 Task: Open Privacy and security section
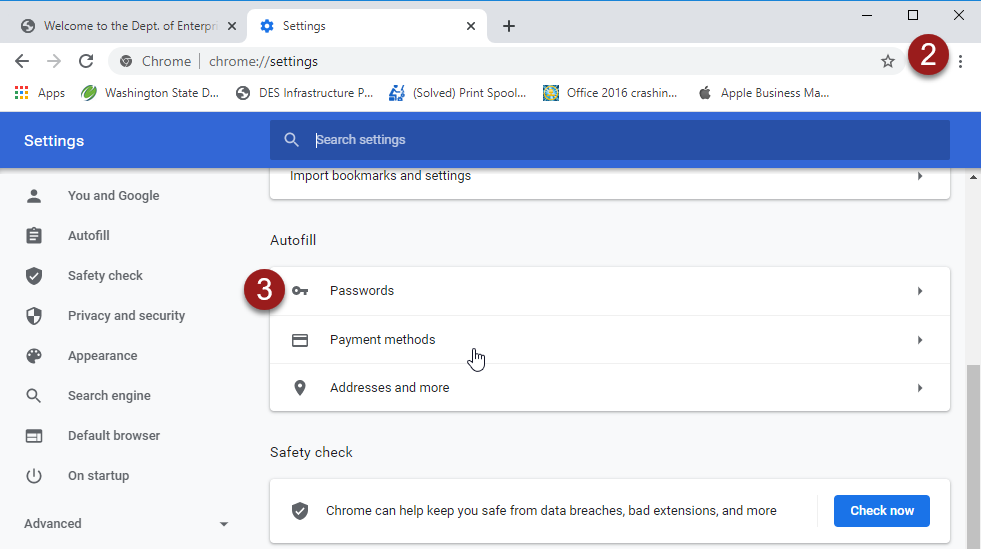pyautogui.click(x=126, y=316)
